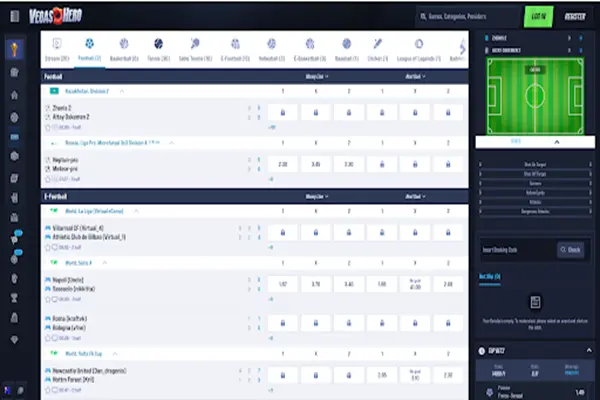Click the arrow to show more sport categories
The image size is (600, 400).
463,48
